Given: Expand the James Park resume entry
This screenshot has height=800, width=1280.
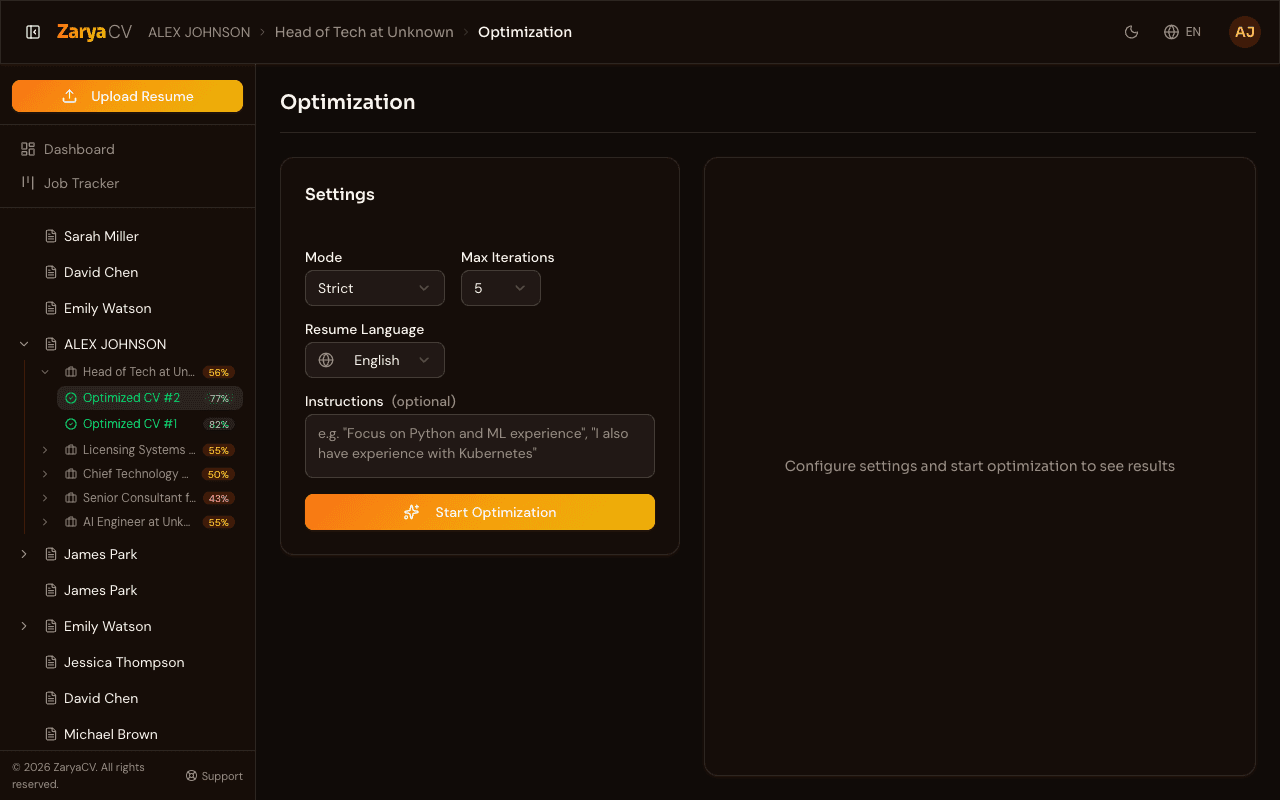Looking at the screenshot, I should tap(23, 553).
